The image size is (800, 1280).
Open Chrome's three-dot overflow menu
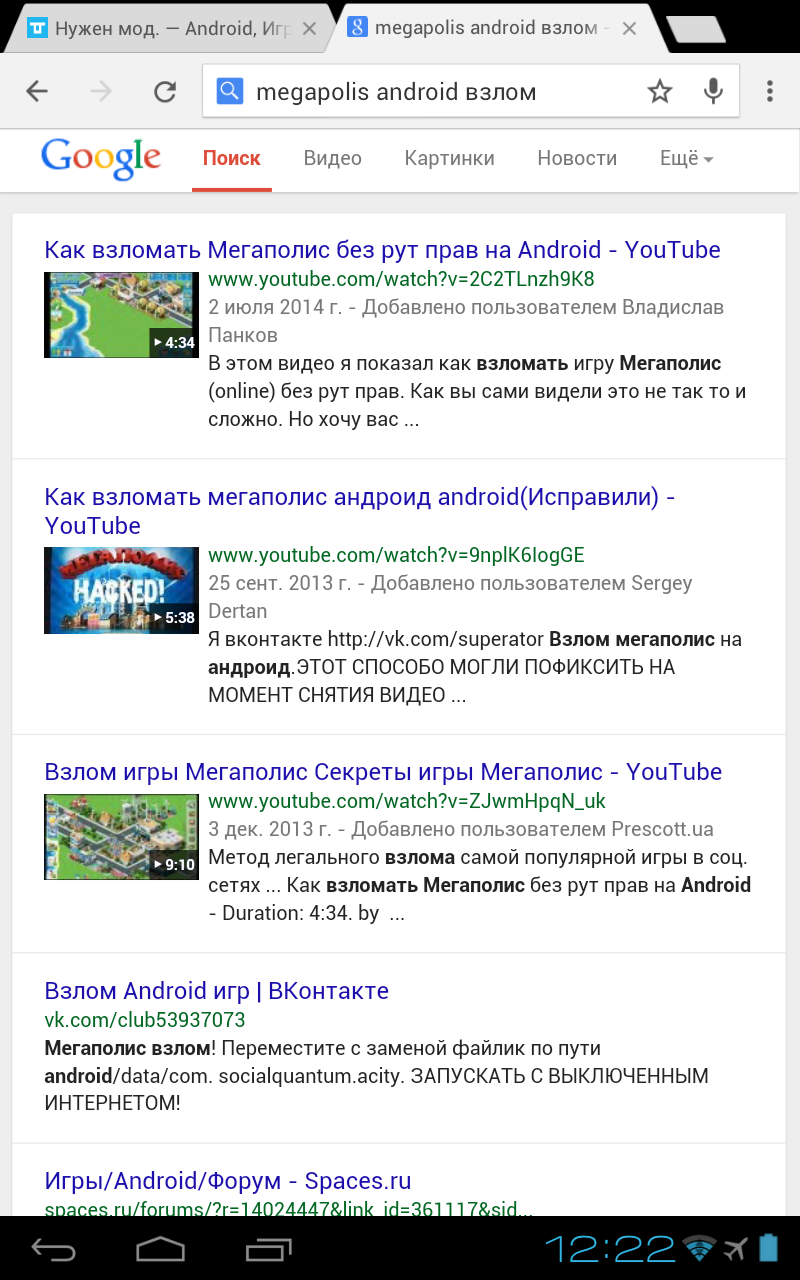[x=770, y=92]
